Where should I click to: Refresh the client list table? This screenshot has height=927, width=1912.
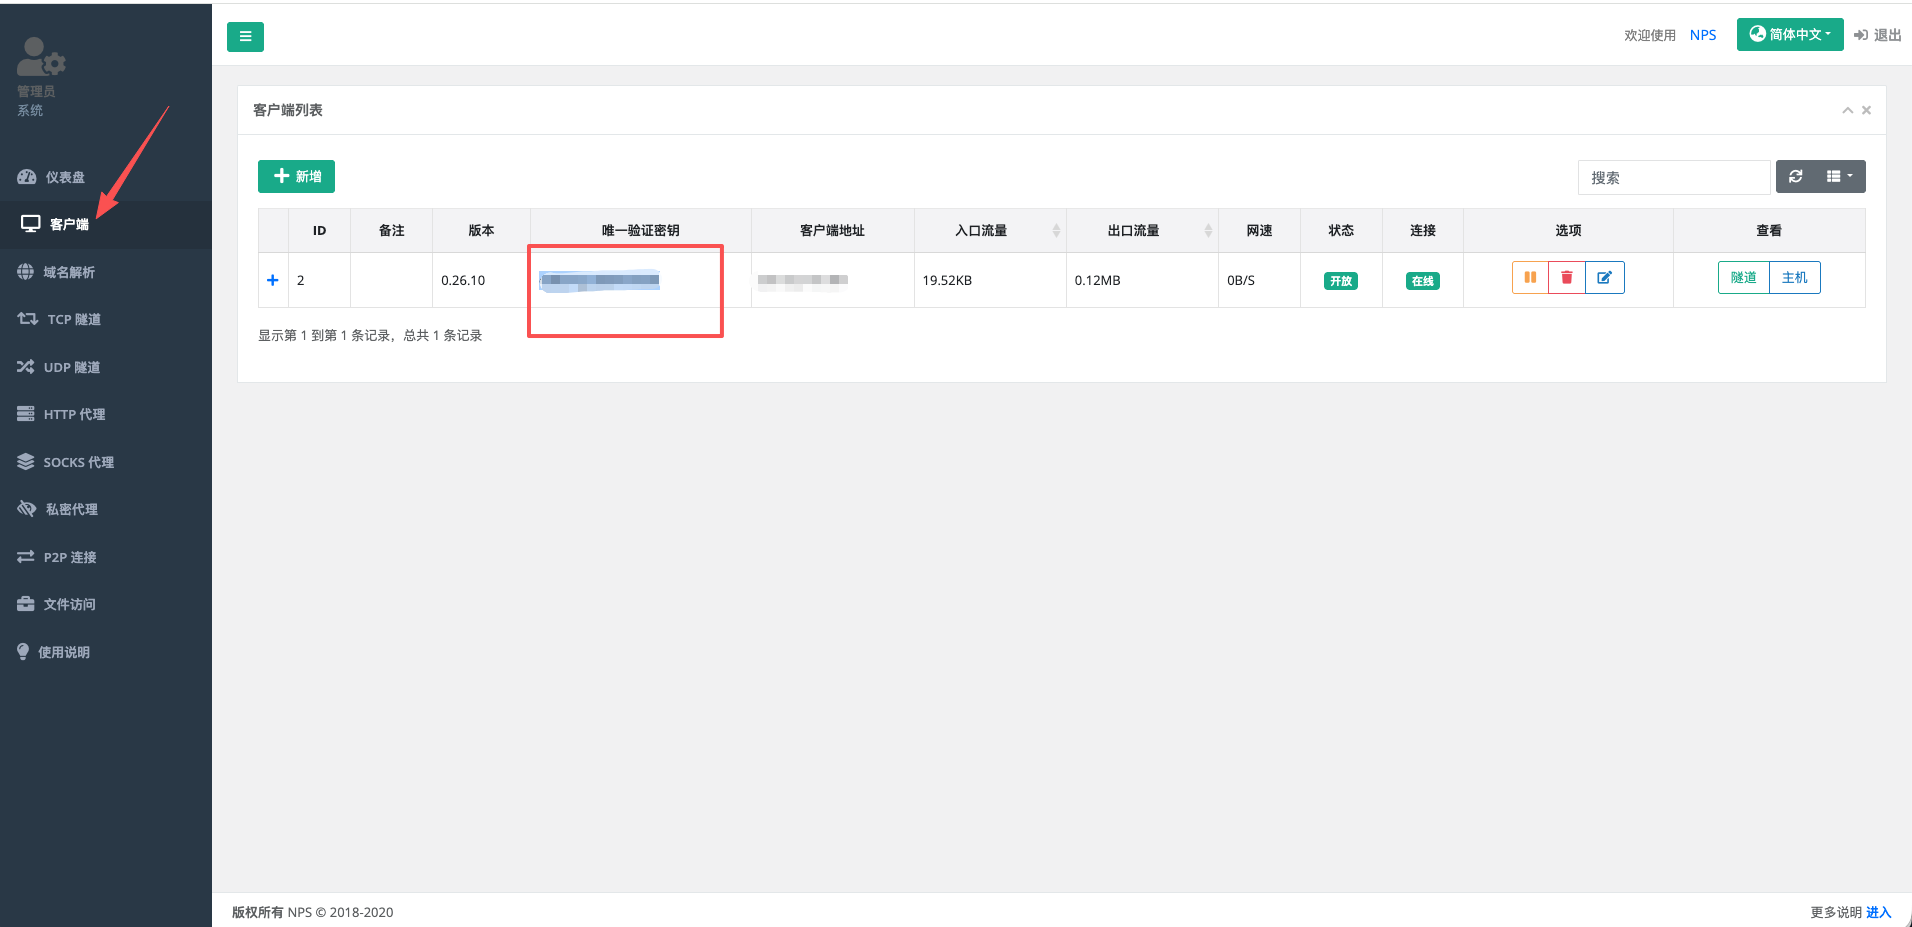click(1796, 177)
